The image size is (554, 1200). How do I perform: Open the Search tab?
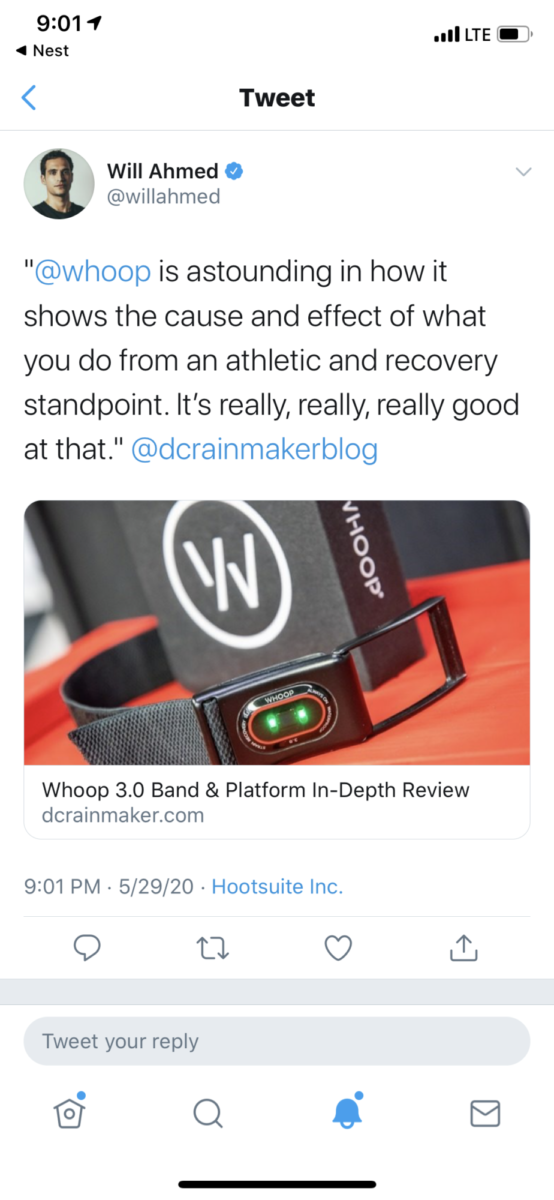coord(207,1113)
